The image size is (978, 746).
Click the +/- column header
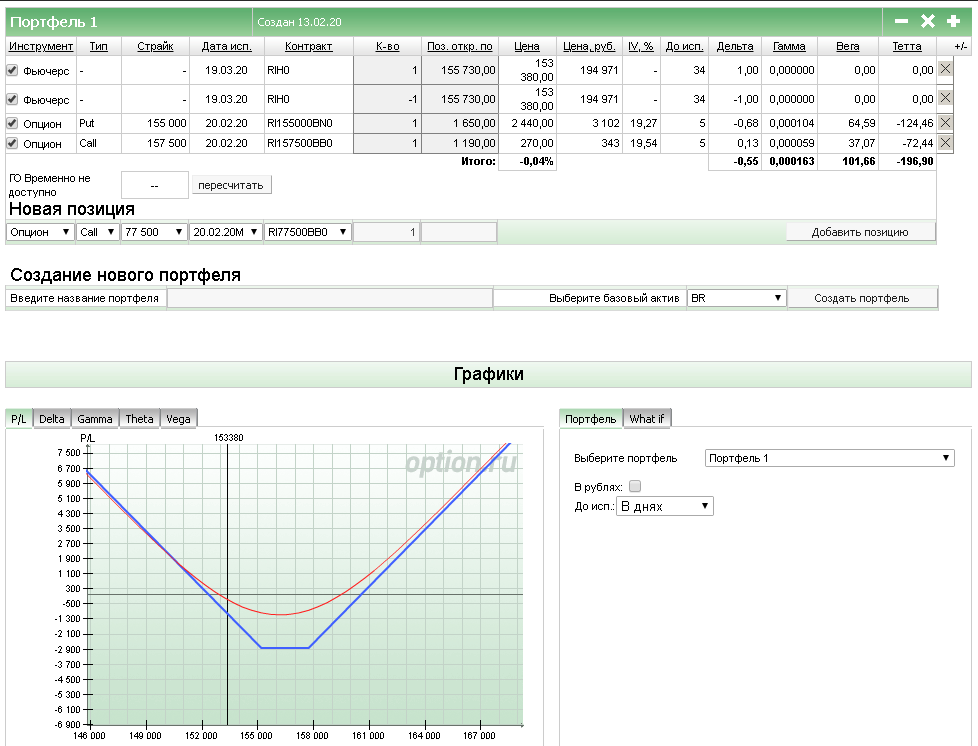point(960,46)
